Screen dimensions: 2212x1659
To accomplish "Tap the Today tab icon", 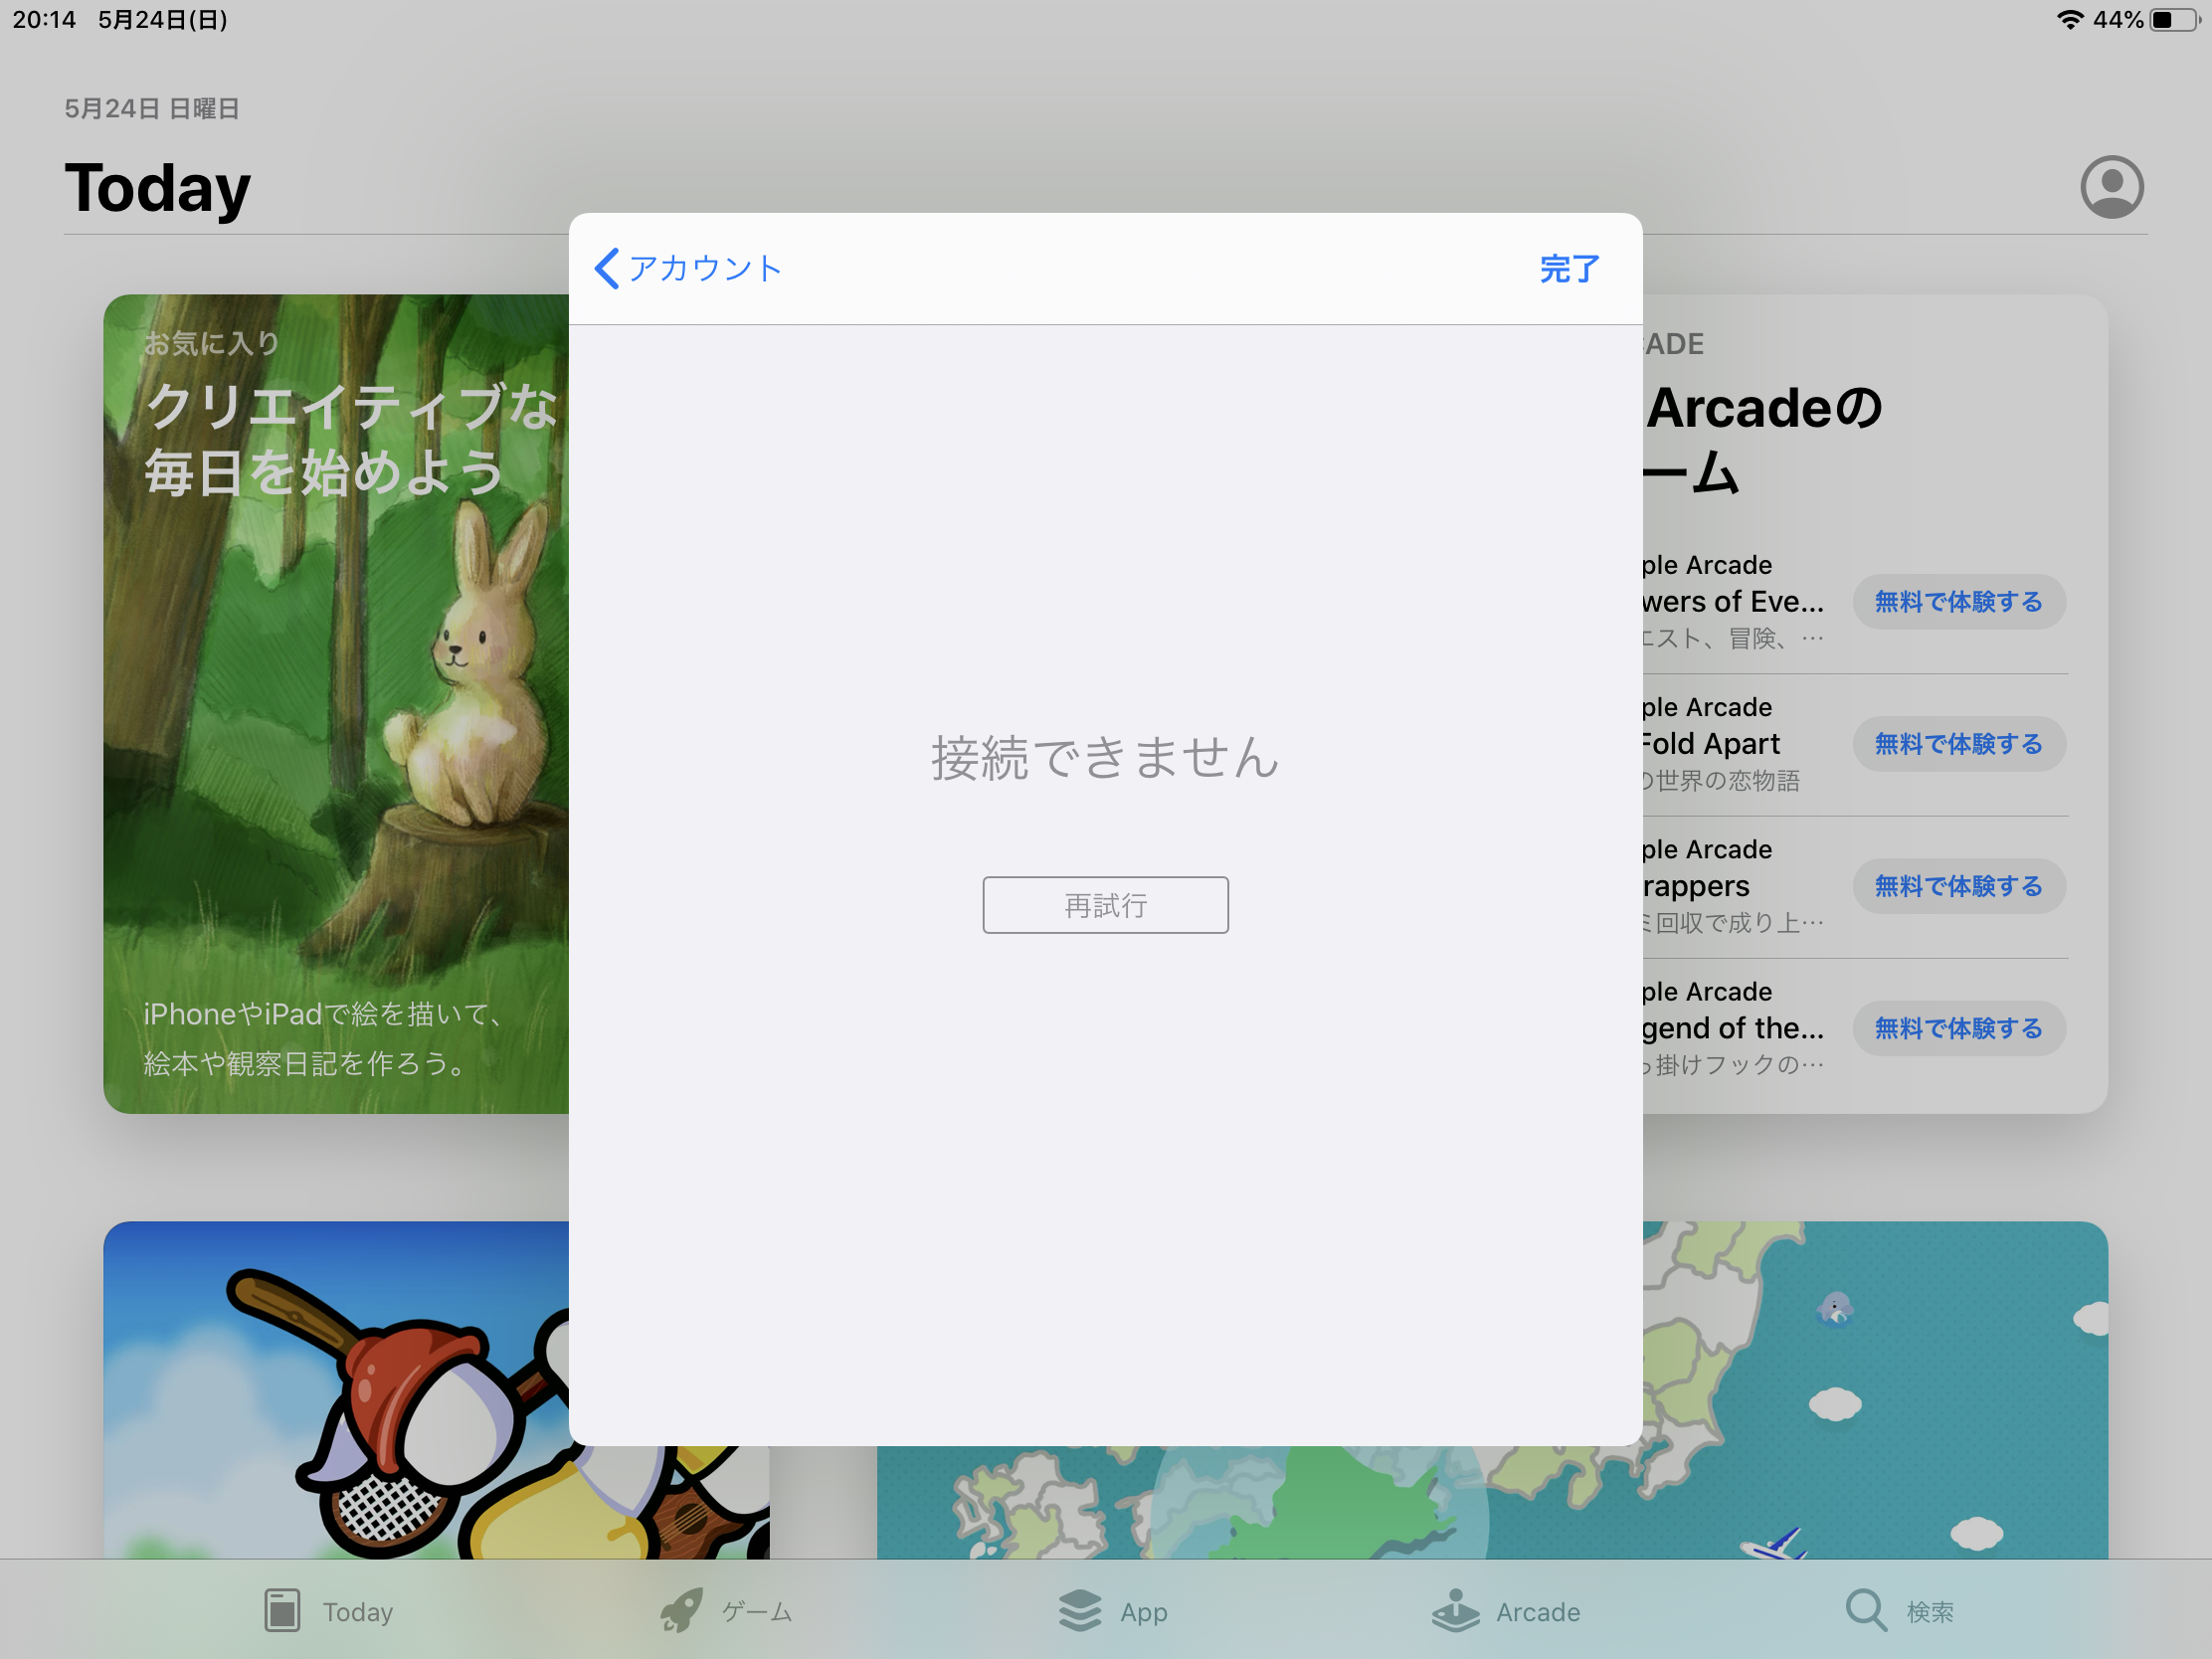I will click(282, 1611).
